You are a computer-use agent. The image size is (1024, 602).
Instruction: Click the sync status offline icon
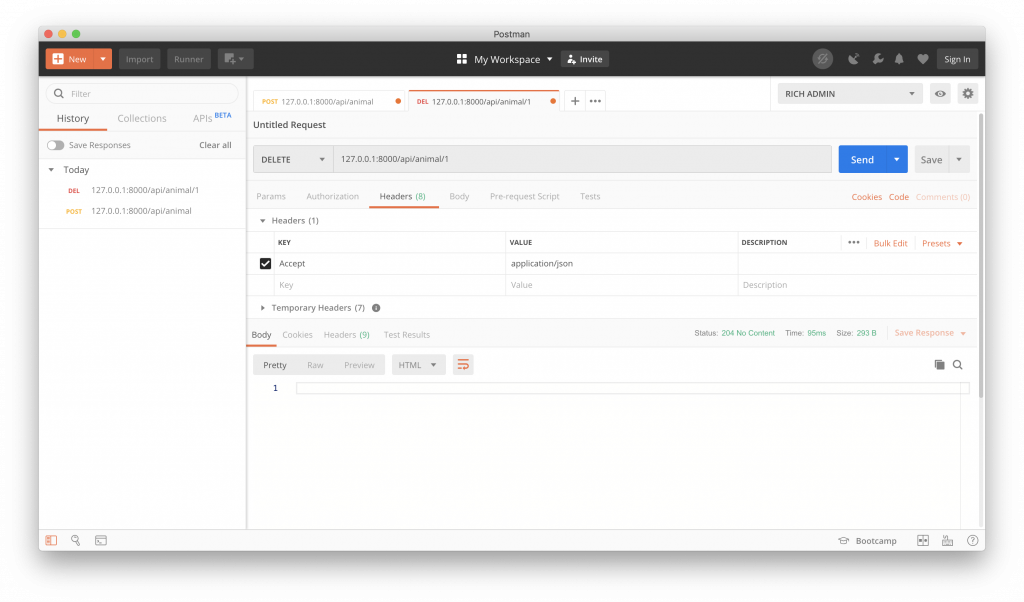click(822, 59)
